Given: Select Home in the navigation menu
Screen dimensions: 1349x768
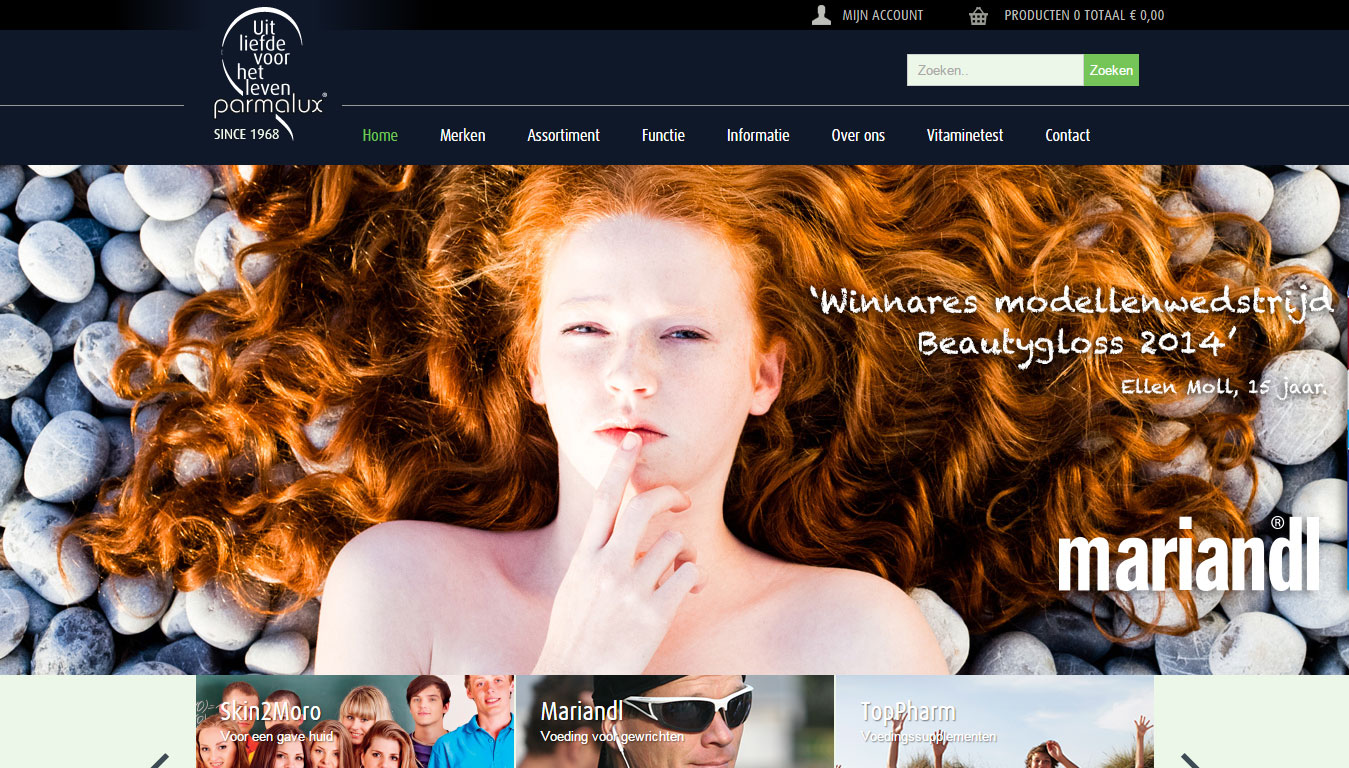Looking at the screenshot, I should click(x=380, y=135).
